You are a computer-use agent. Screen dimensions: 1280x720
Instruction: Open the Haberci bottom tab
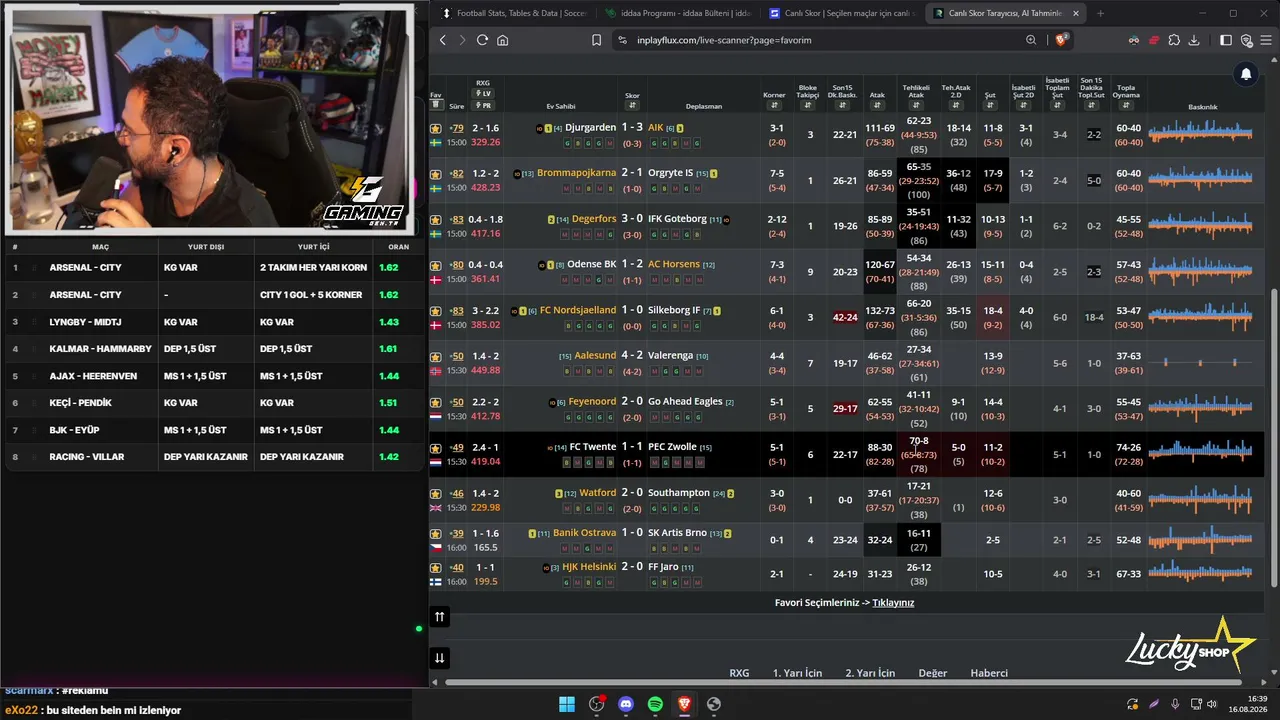coord(989,673)
